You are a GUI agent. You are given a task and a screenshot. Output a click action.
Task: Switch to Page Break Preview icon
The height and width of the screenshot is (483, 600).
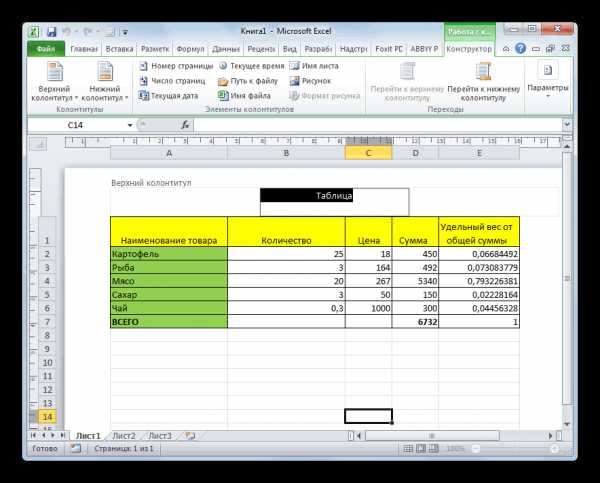[434, 449]
